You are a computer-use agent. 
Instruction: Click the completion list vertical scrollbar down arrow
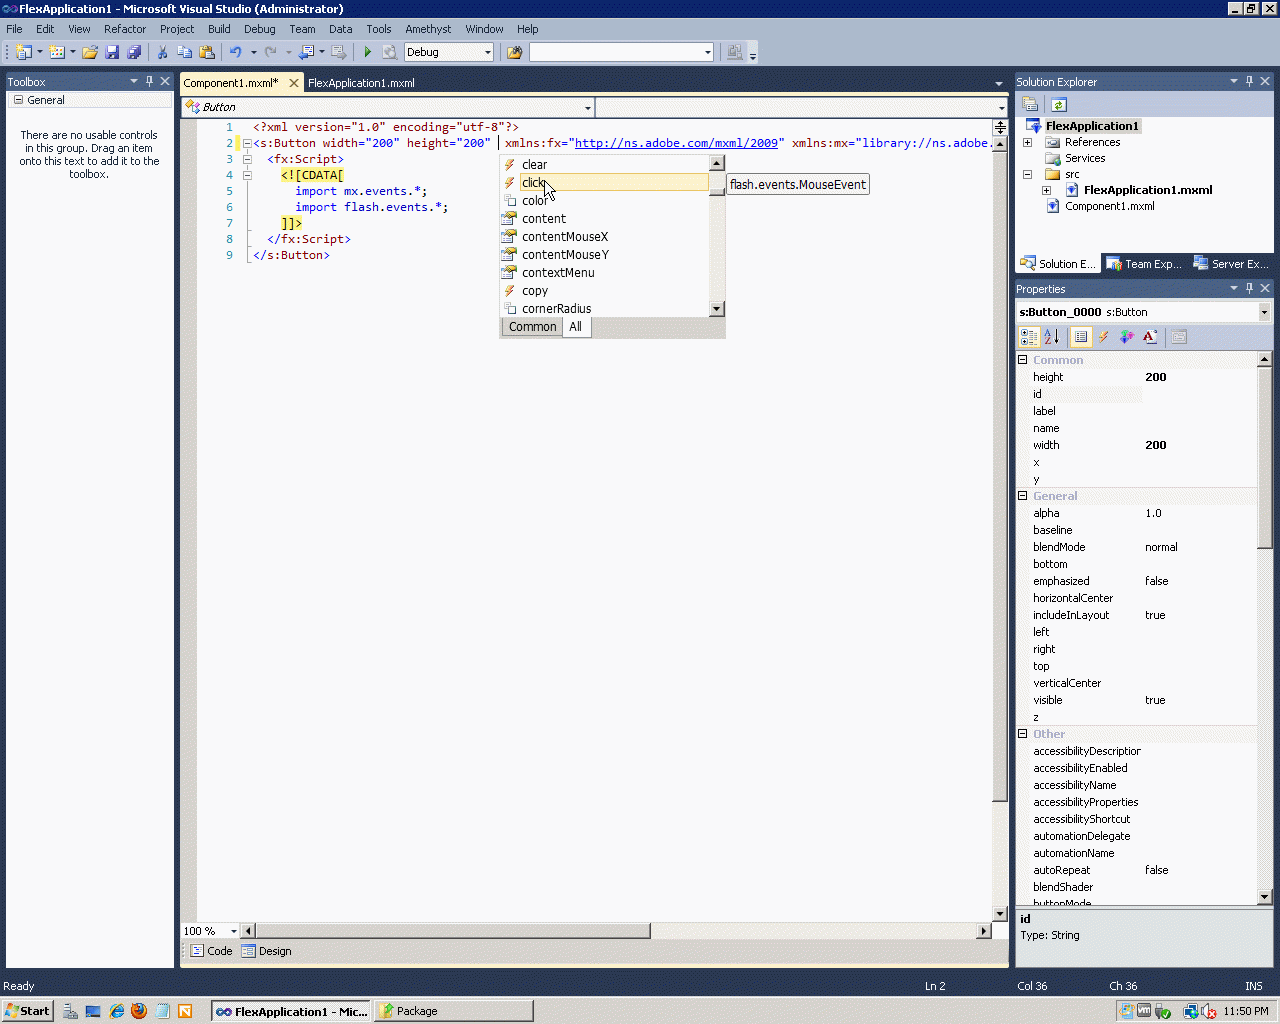(x=716, y=309)
